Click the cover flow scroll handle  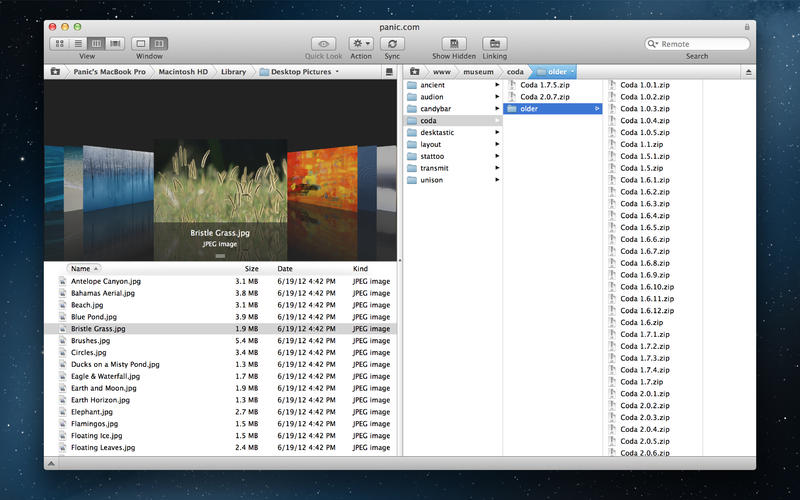pyautogui.click(x=220, y=256)
